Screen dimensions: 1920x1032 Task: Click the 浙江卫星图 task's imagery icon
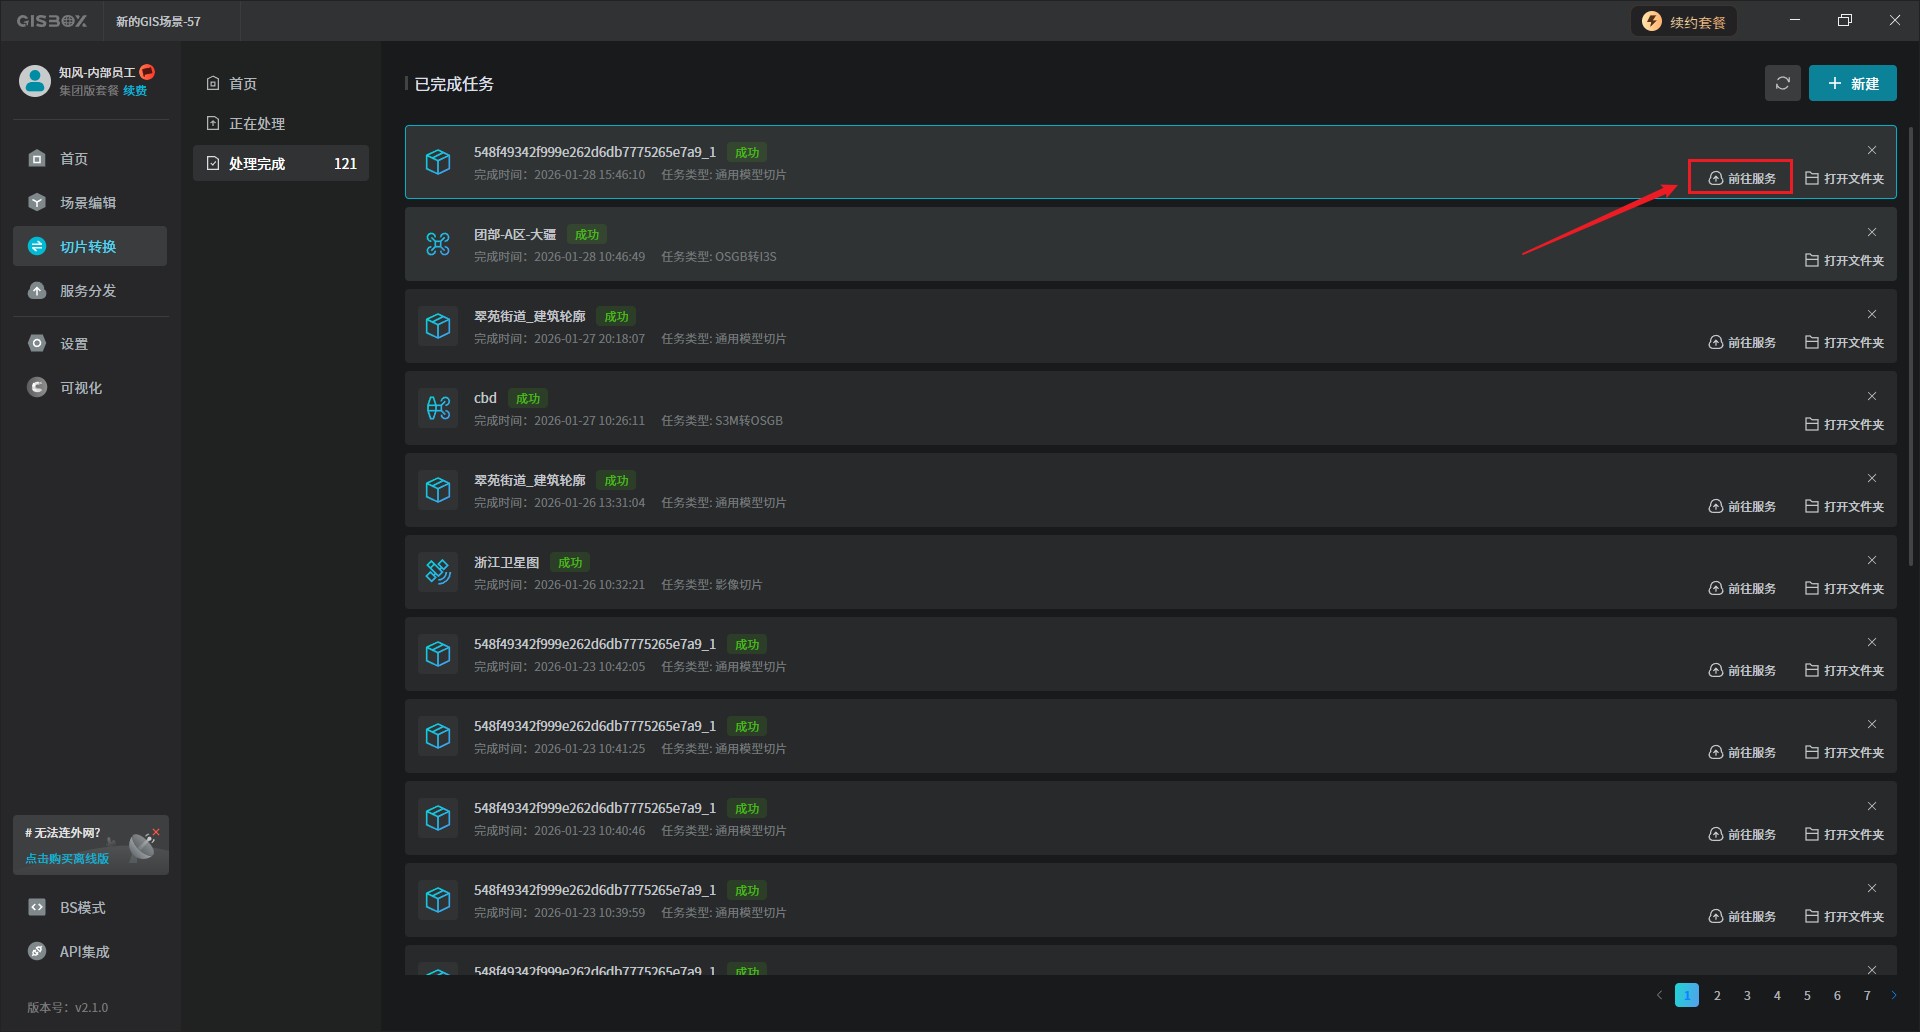pos(438,572)
